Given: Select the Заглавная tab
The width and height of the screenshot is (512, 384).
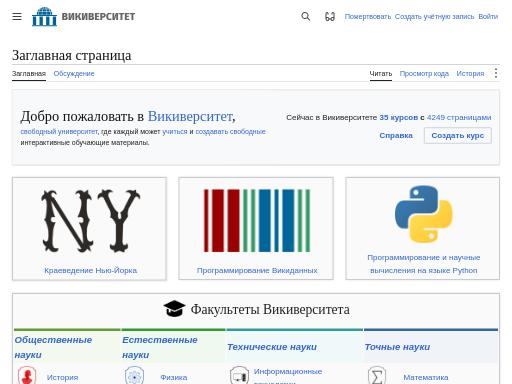Looking at the screenshot, I should pos(29,73).
